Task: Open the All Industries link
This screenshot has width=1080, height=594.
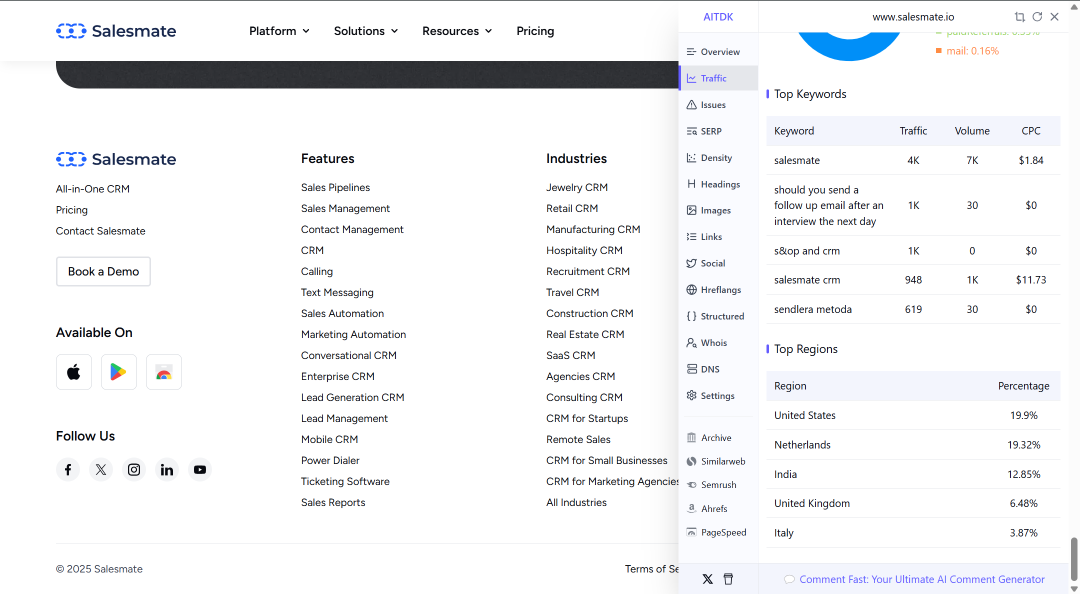Action: (x=576, y=502)
